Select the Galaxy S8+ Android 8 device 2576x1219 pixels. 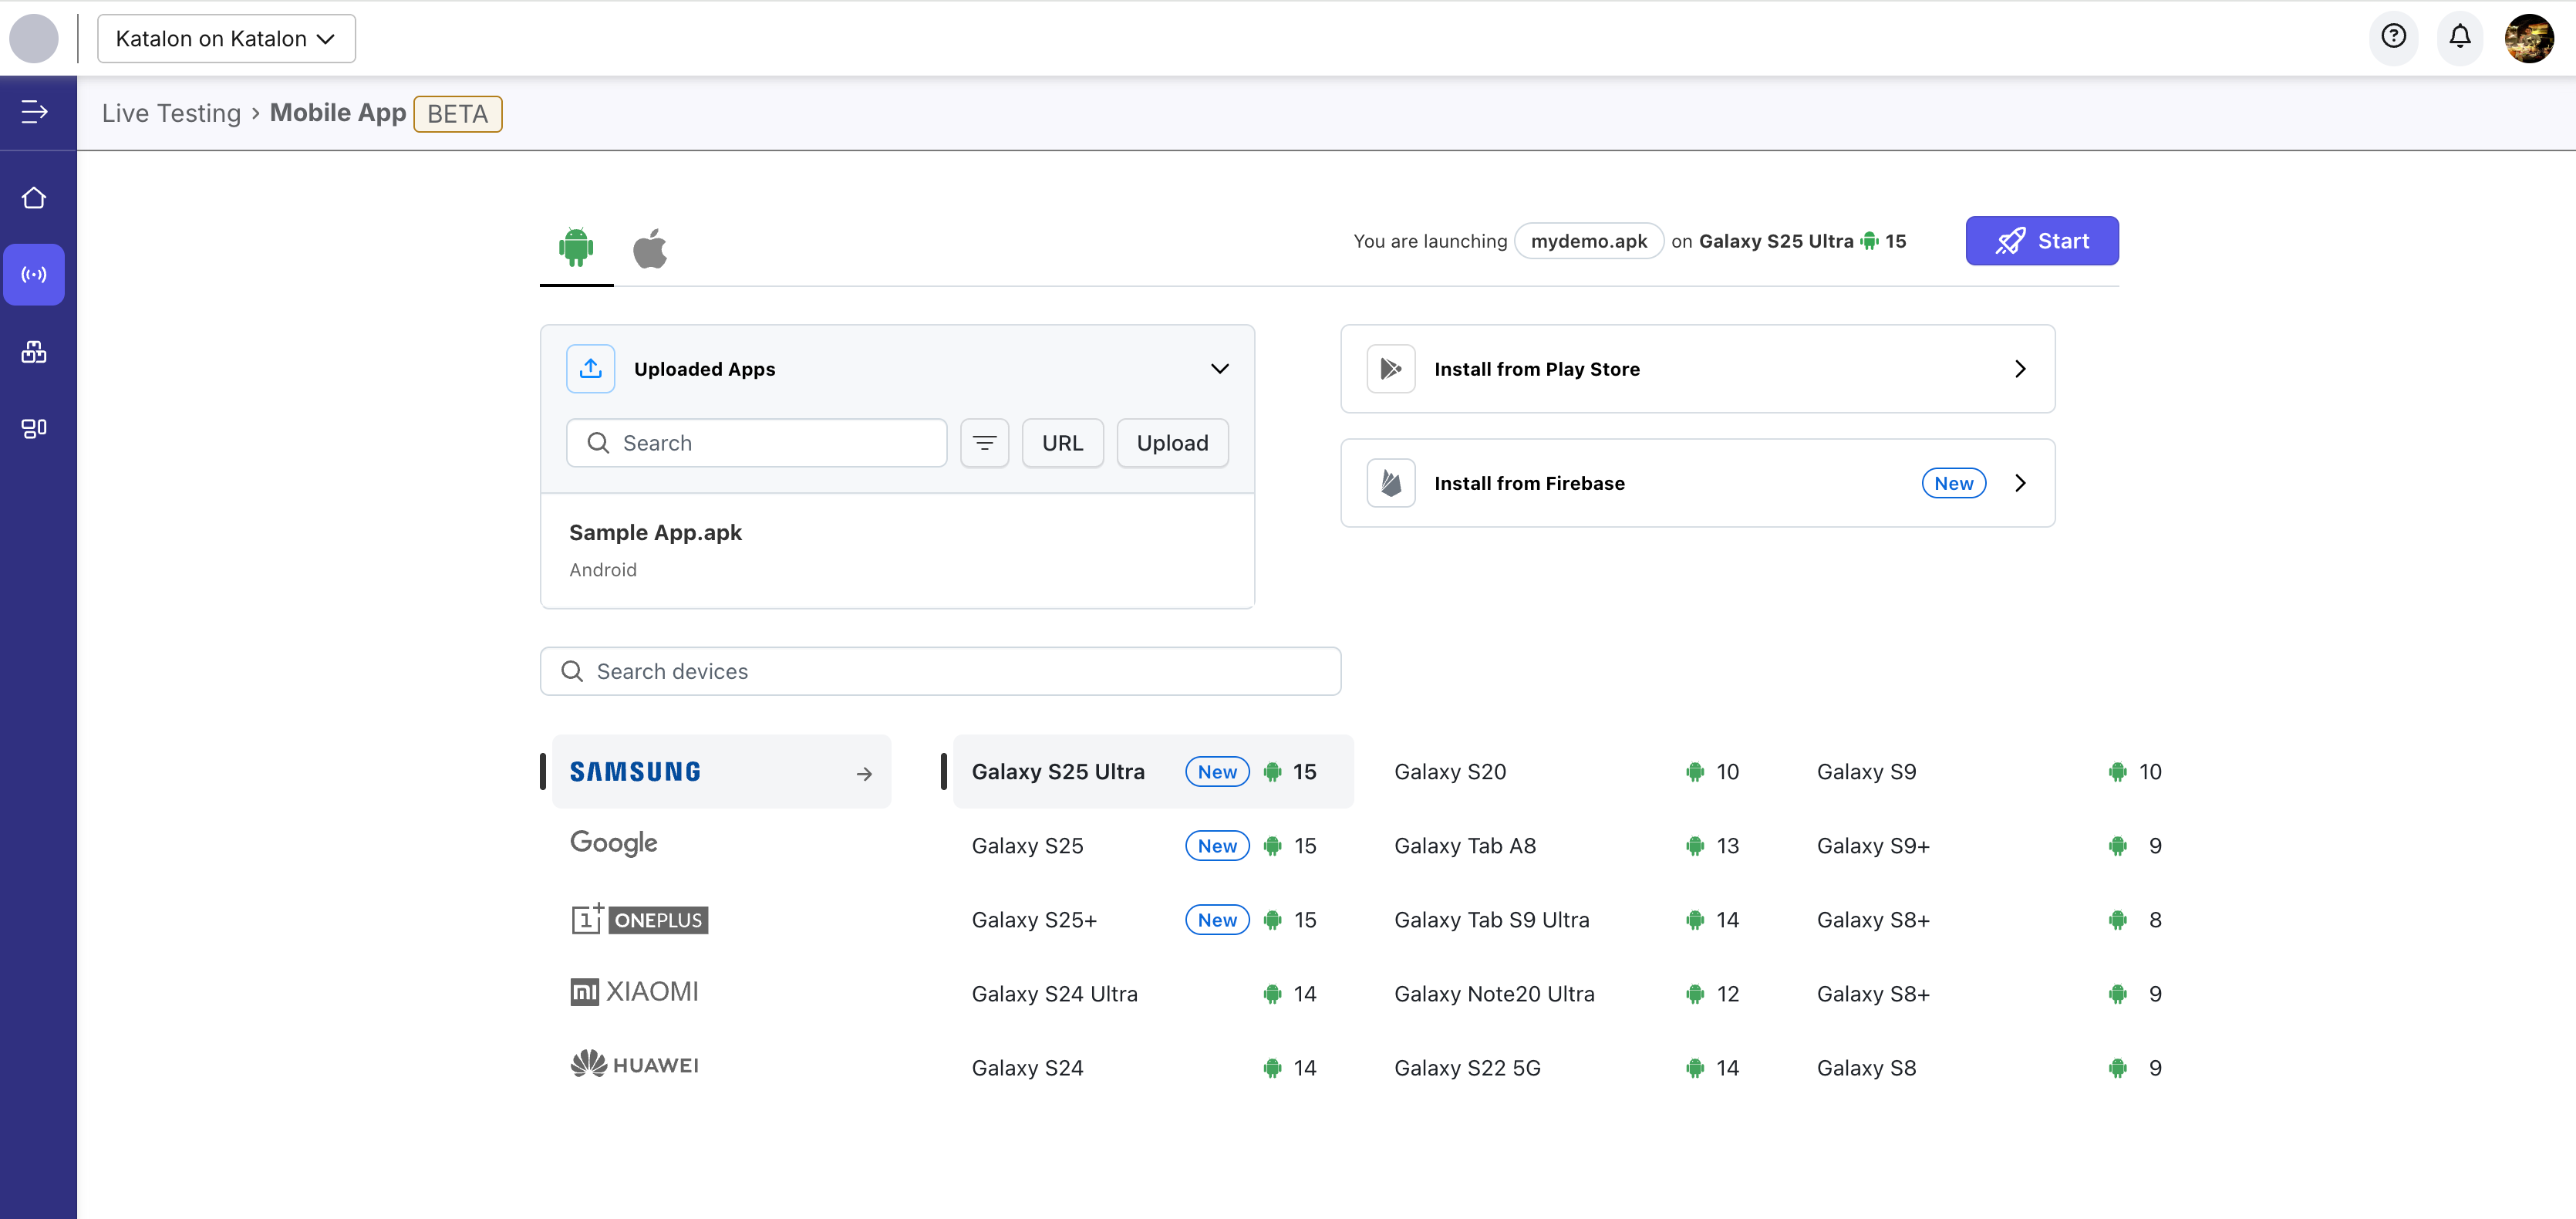pyautogui.click(x=1989, y=920)
